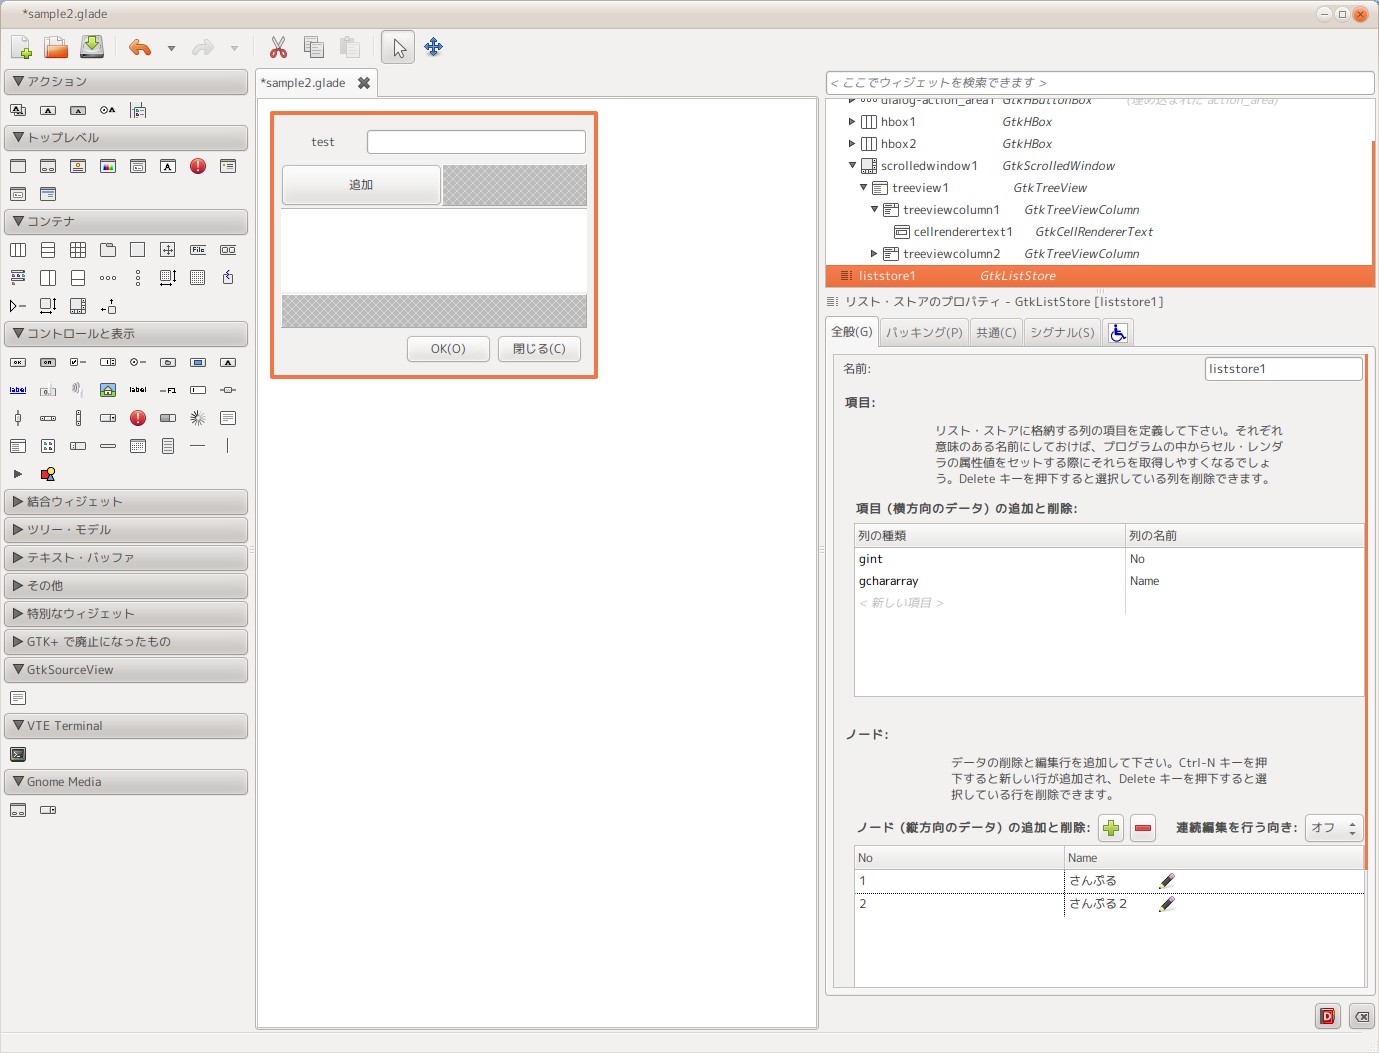Screen dimensions: 1379x1053
Task: Click the save project toolbar icon
Action: (x=92, y=47)
